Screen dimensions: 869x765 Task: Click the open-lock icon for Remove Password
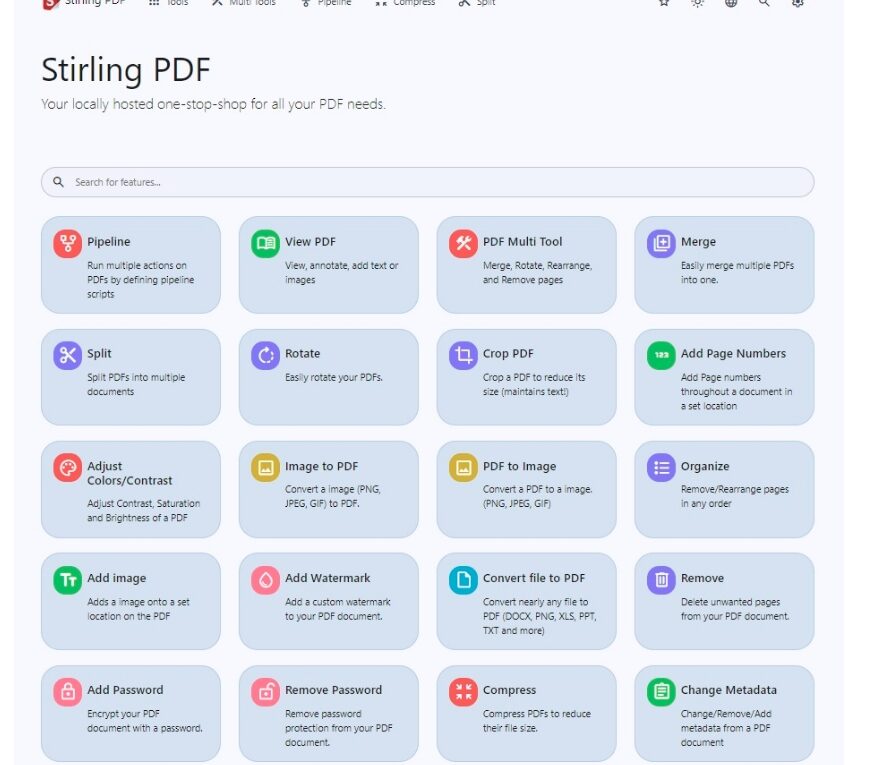[x=265, y=692]
